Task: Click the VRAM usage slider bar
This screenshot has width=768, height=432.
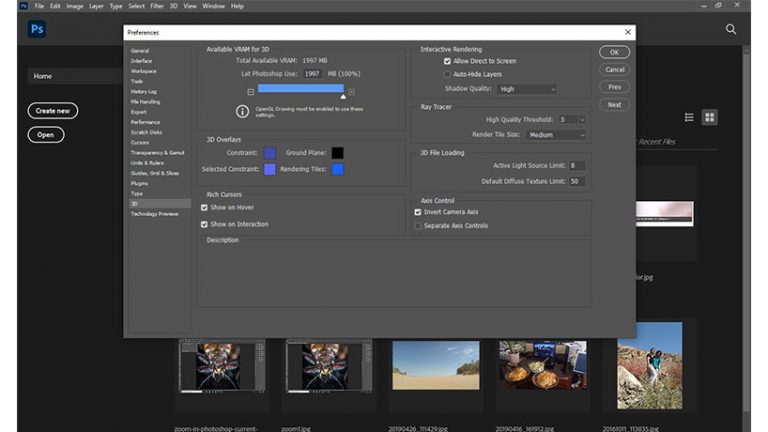Action: tap(301, 89)
